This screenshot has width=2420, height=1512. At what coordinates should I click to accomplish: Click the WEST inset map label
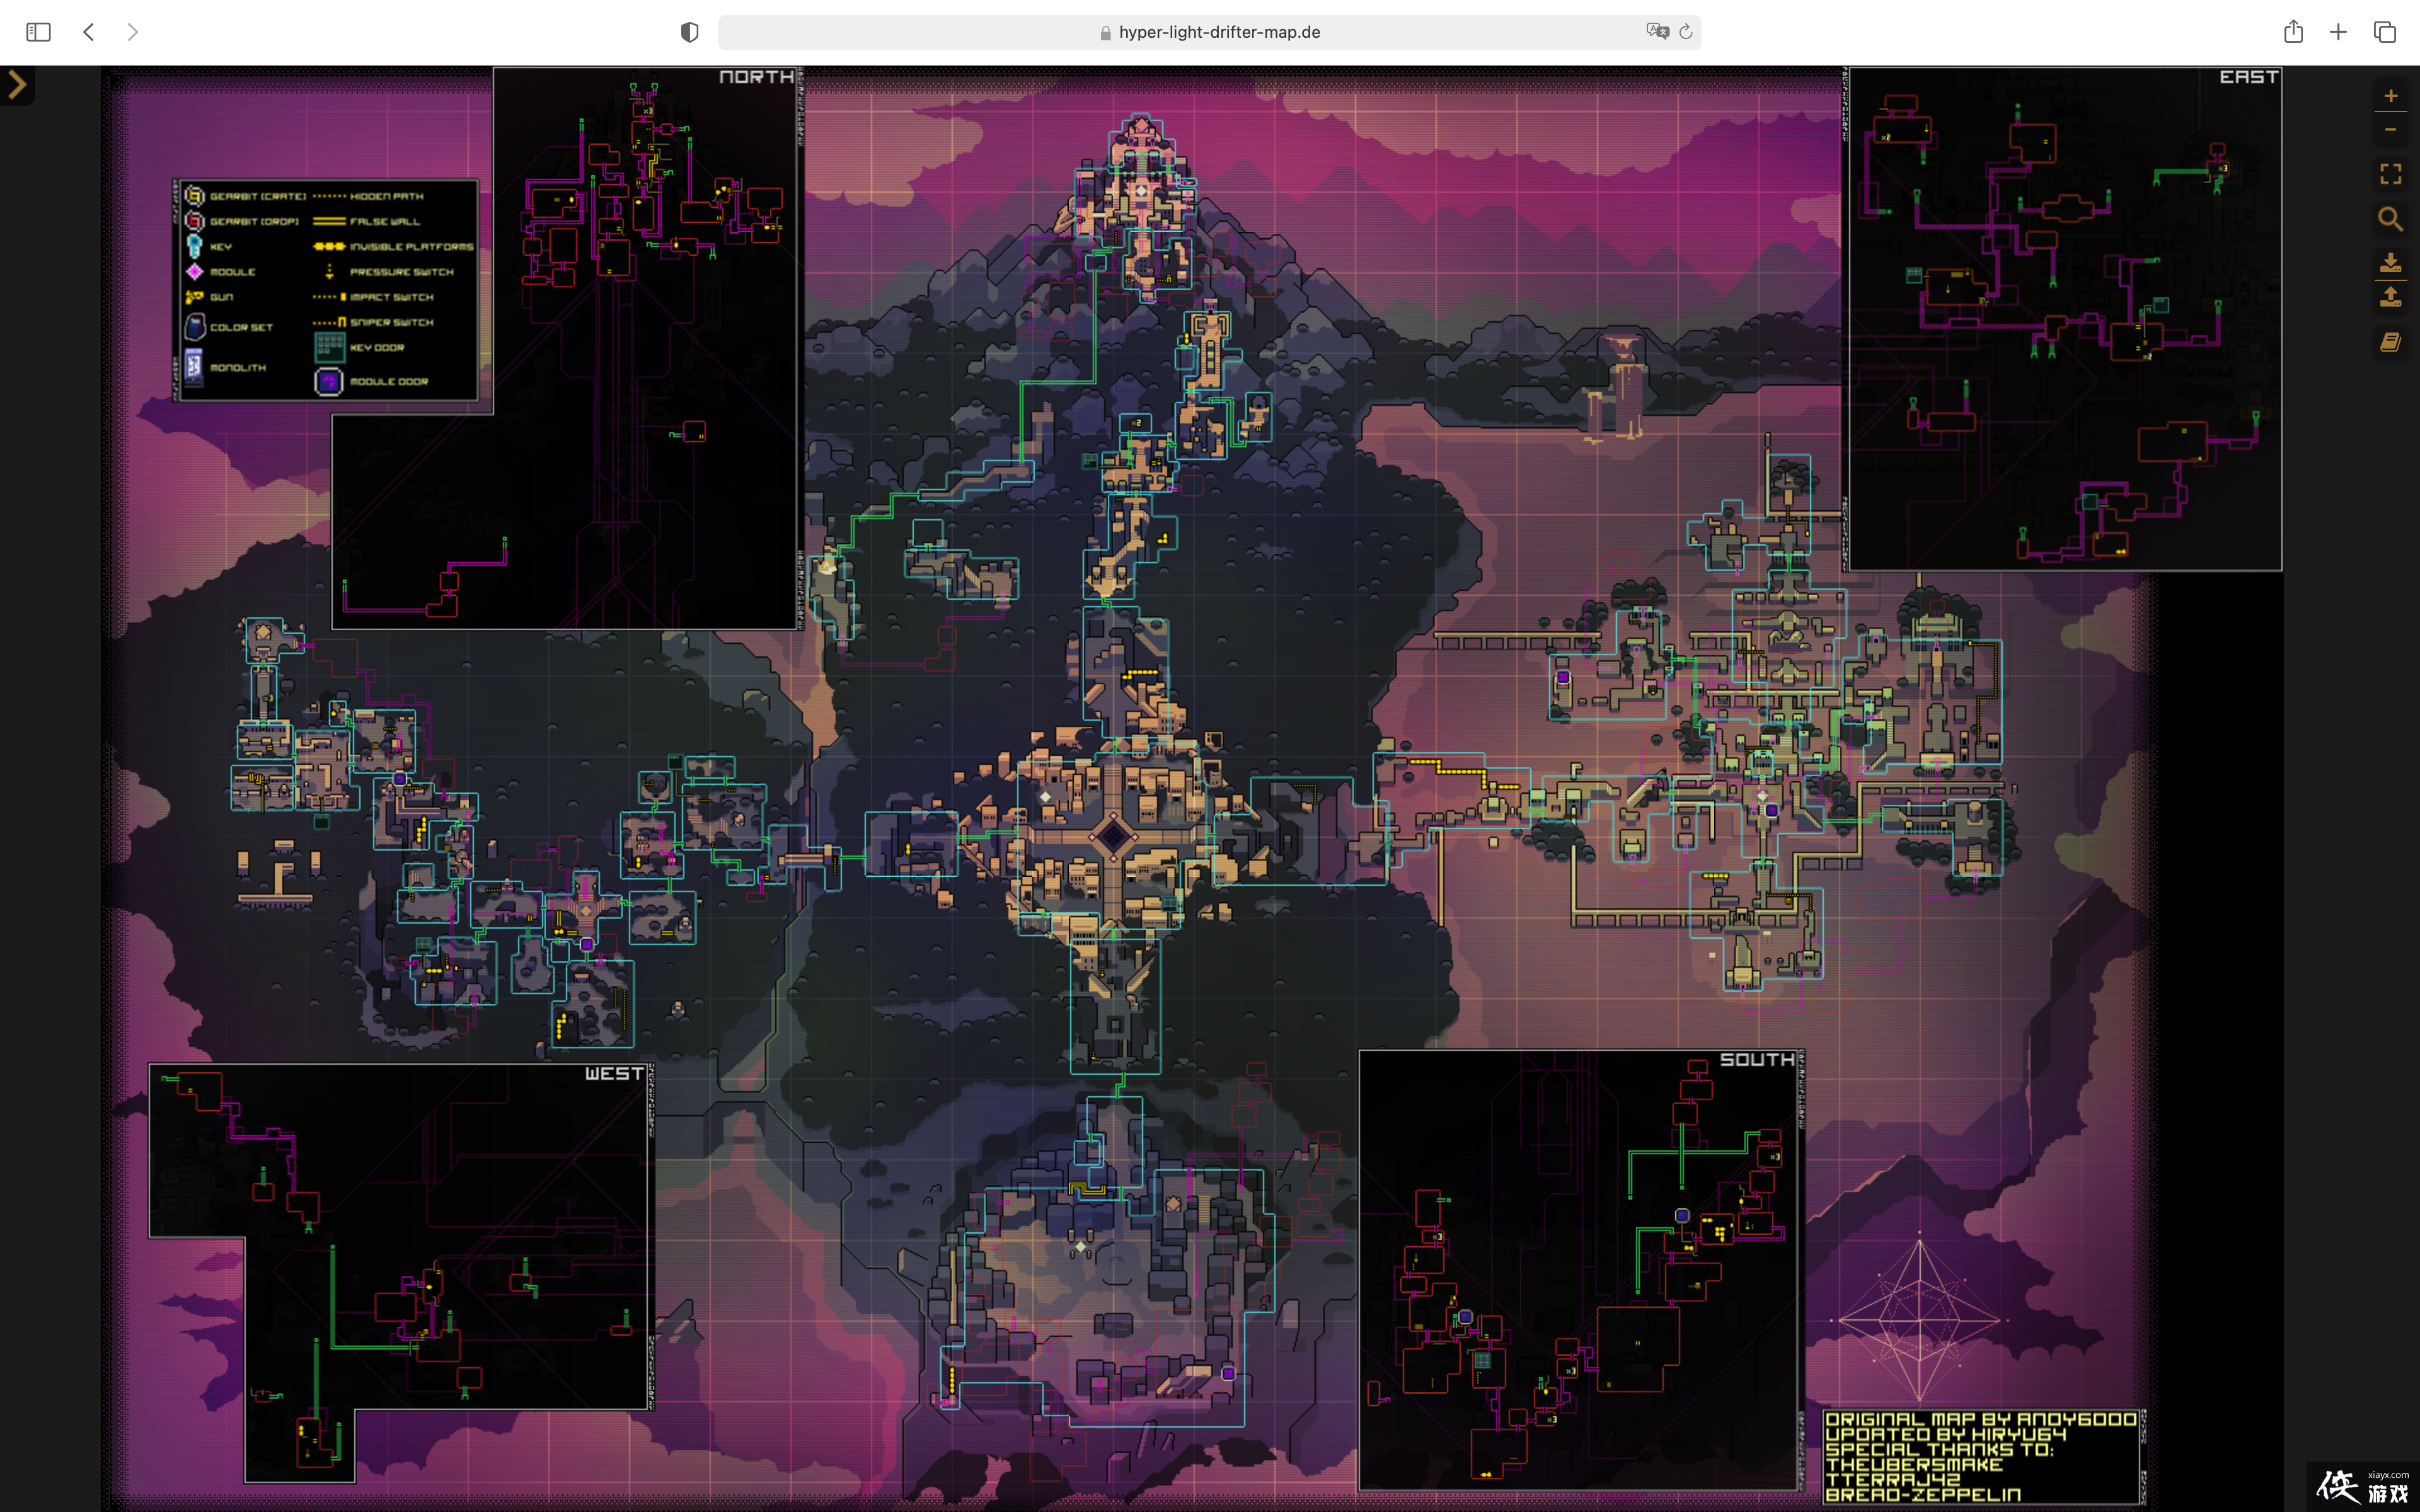[614, 1073]
